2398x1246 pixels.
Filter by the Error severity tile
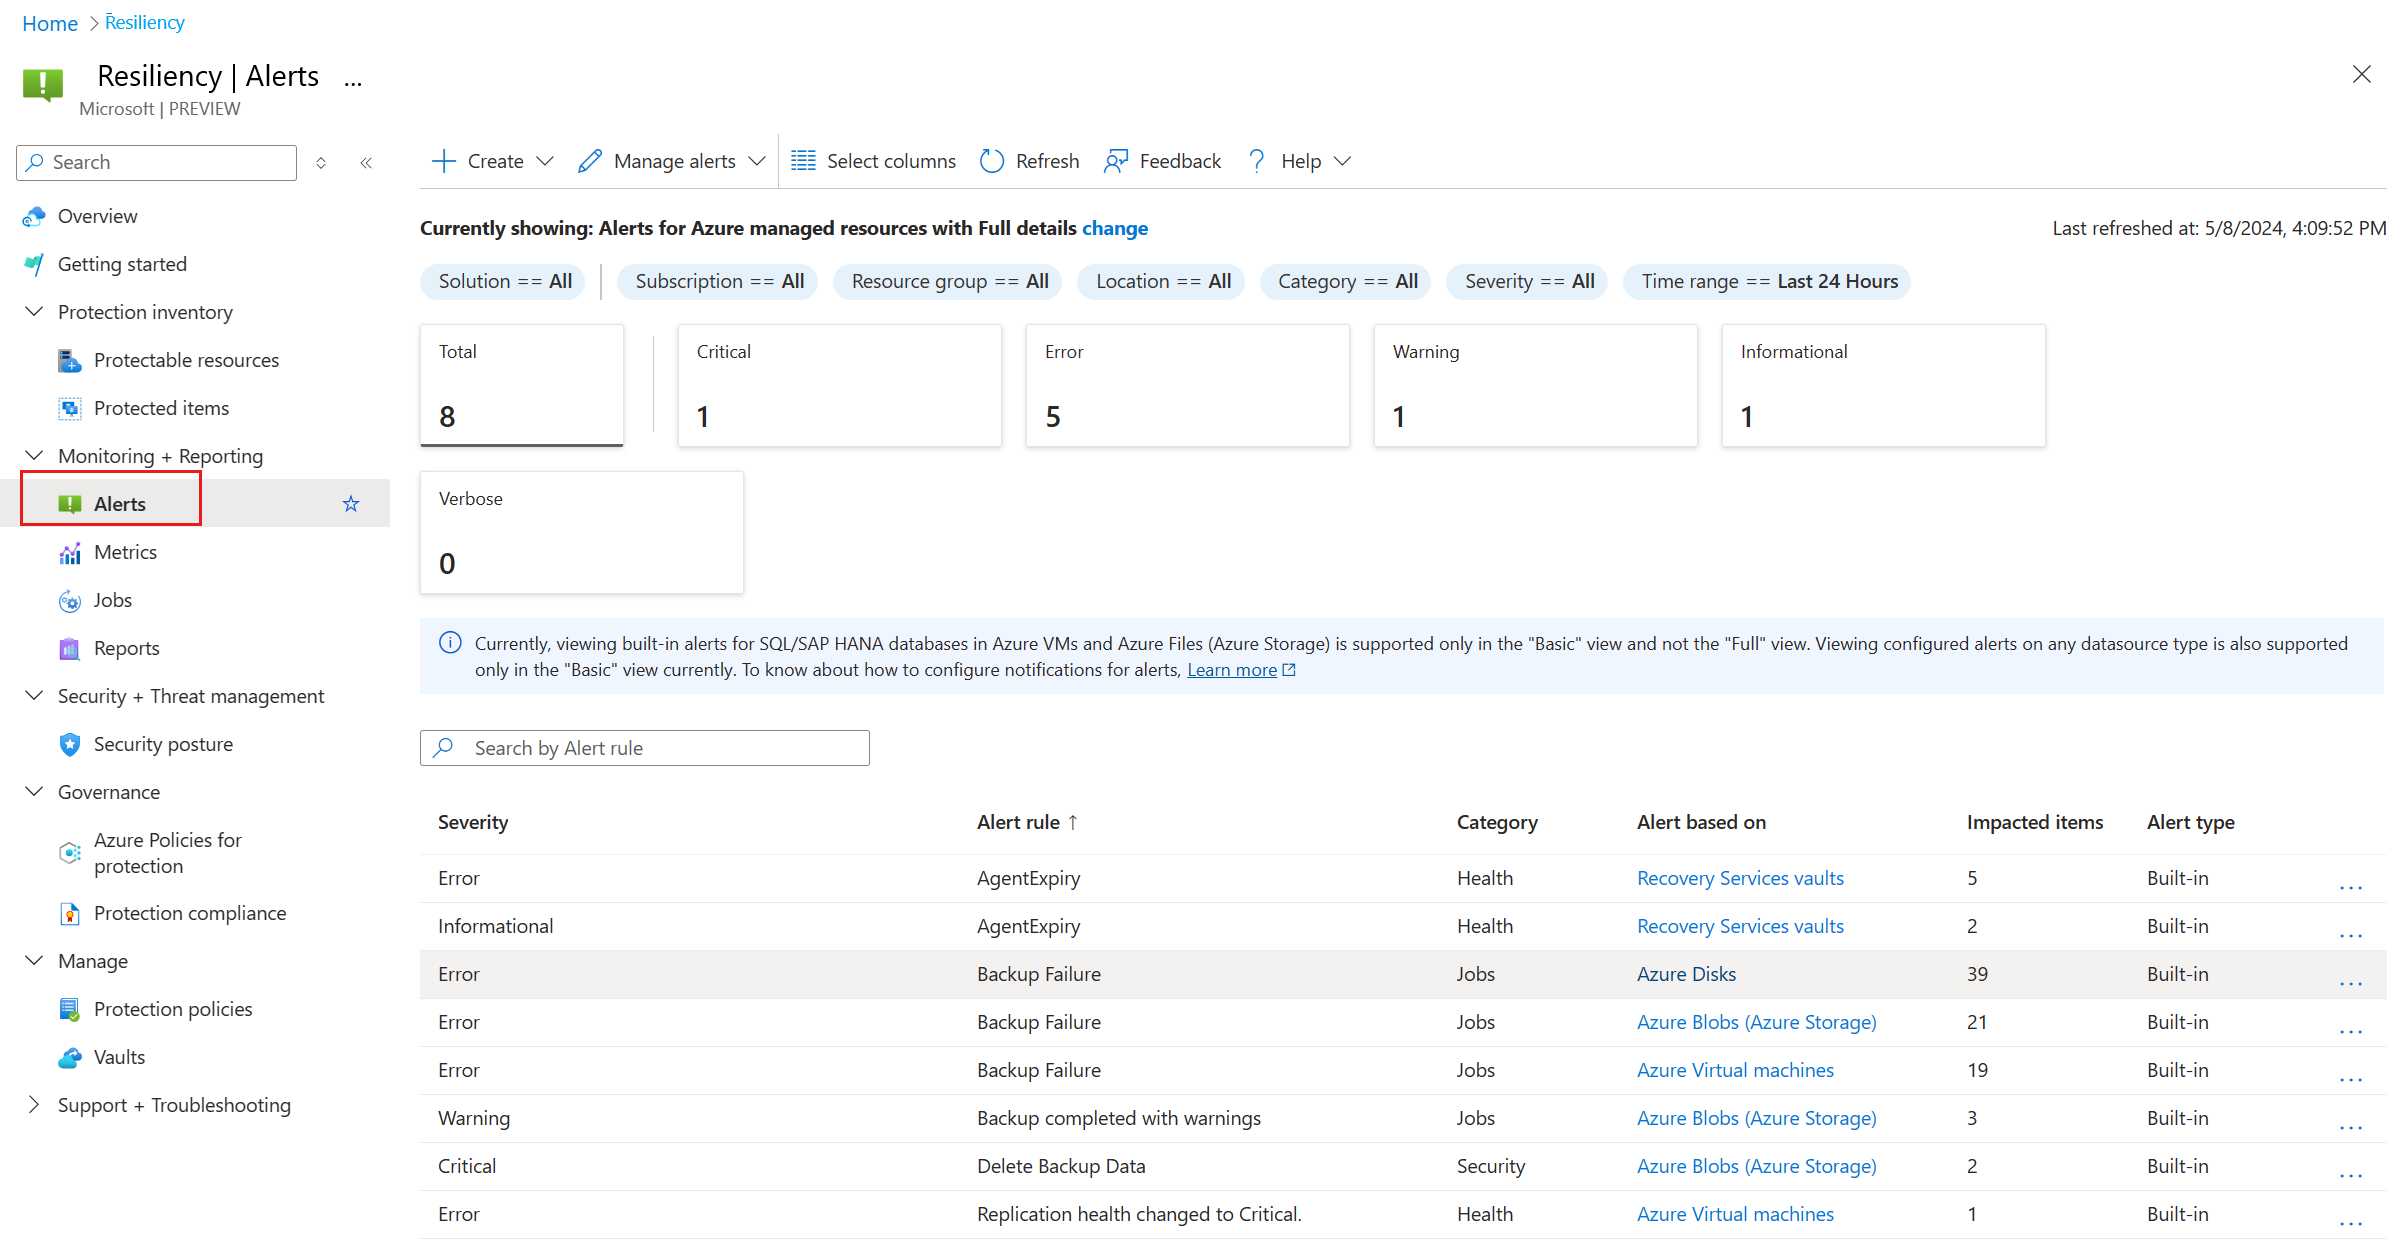click(x=1187, y=385)
